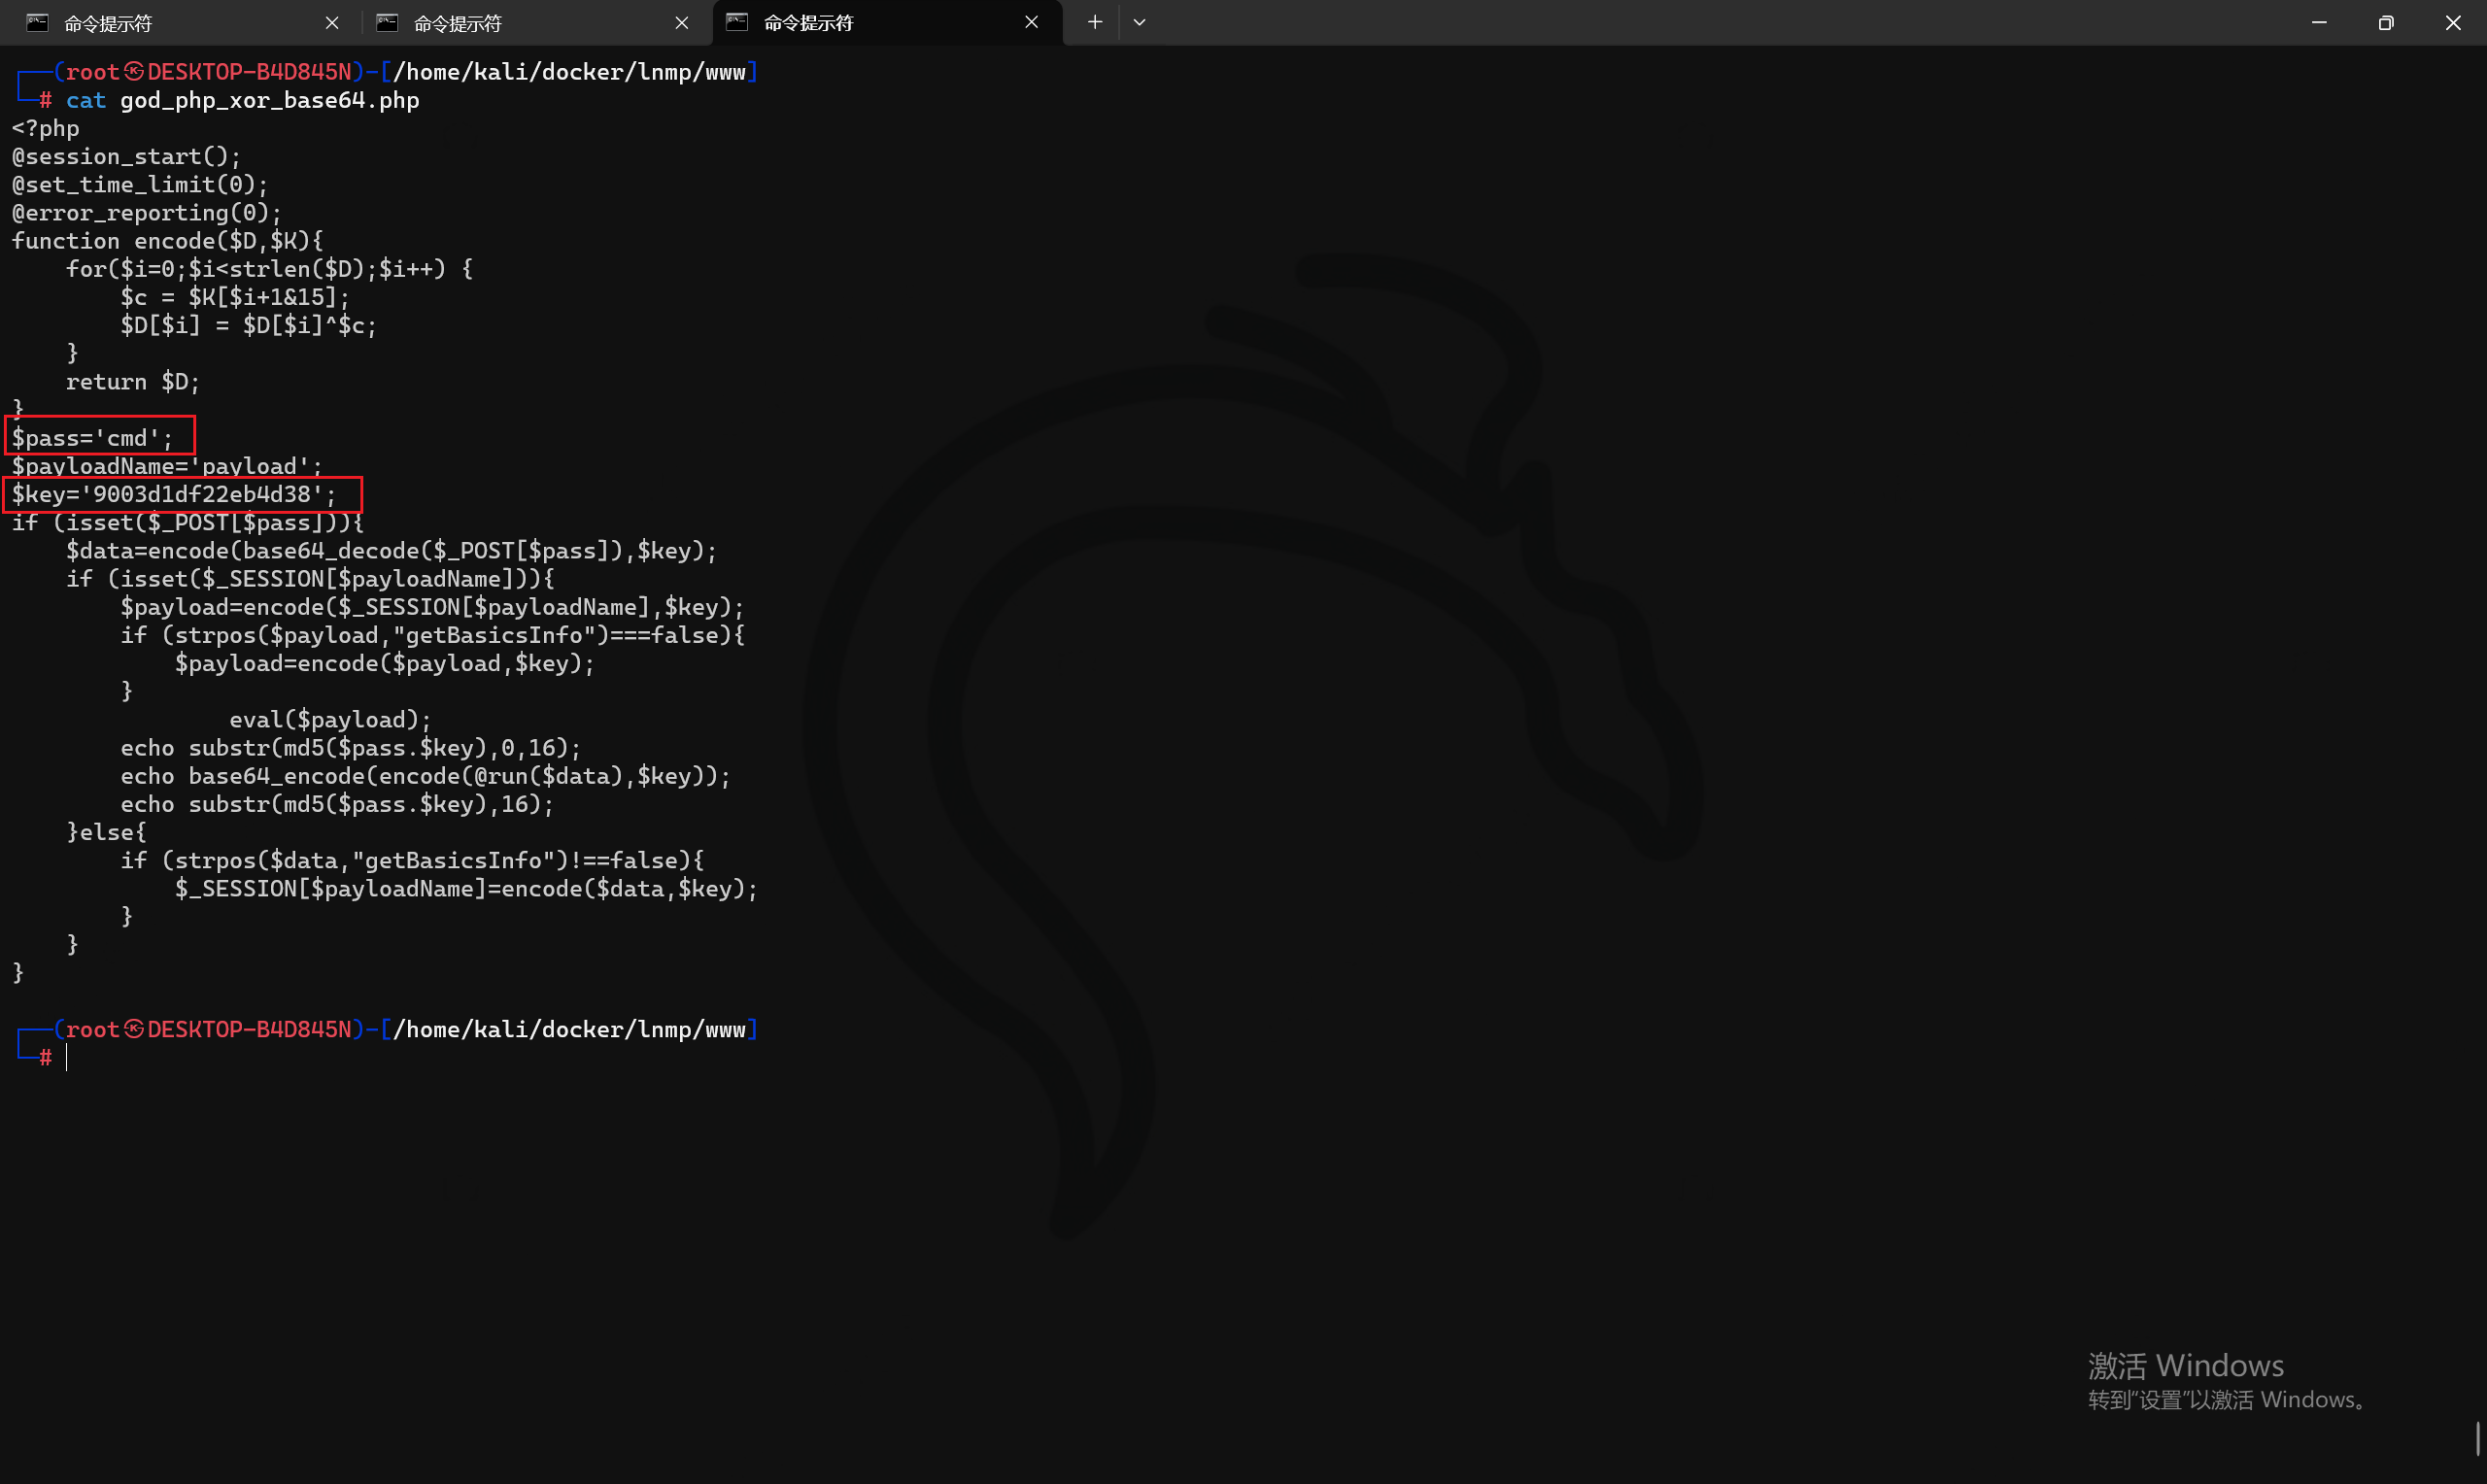Close the second 命令提示符 tab

click(682, 23)
